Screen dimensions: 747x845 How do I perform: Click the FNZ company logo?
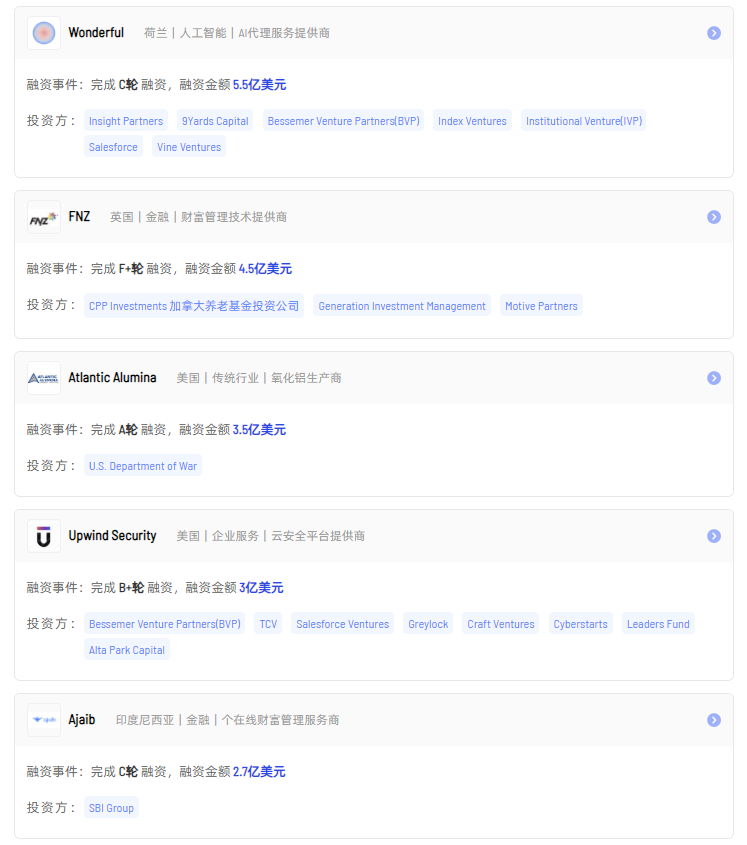[44, 217]
